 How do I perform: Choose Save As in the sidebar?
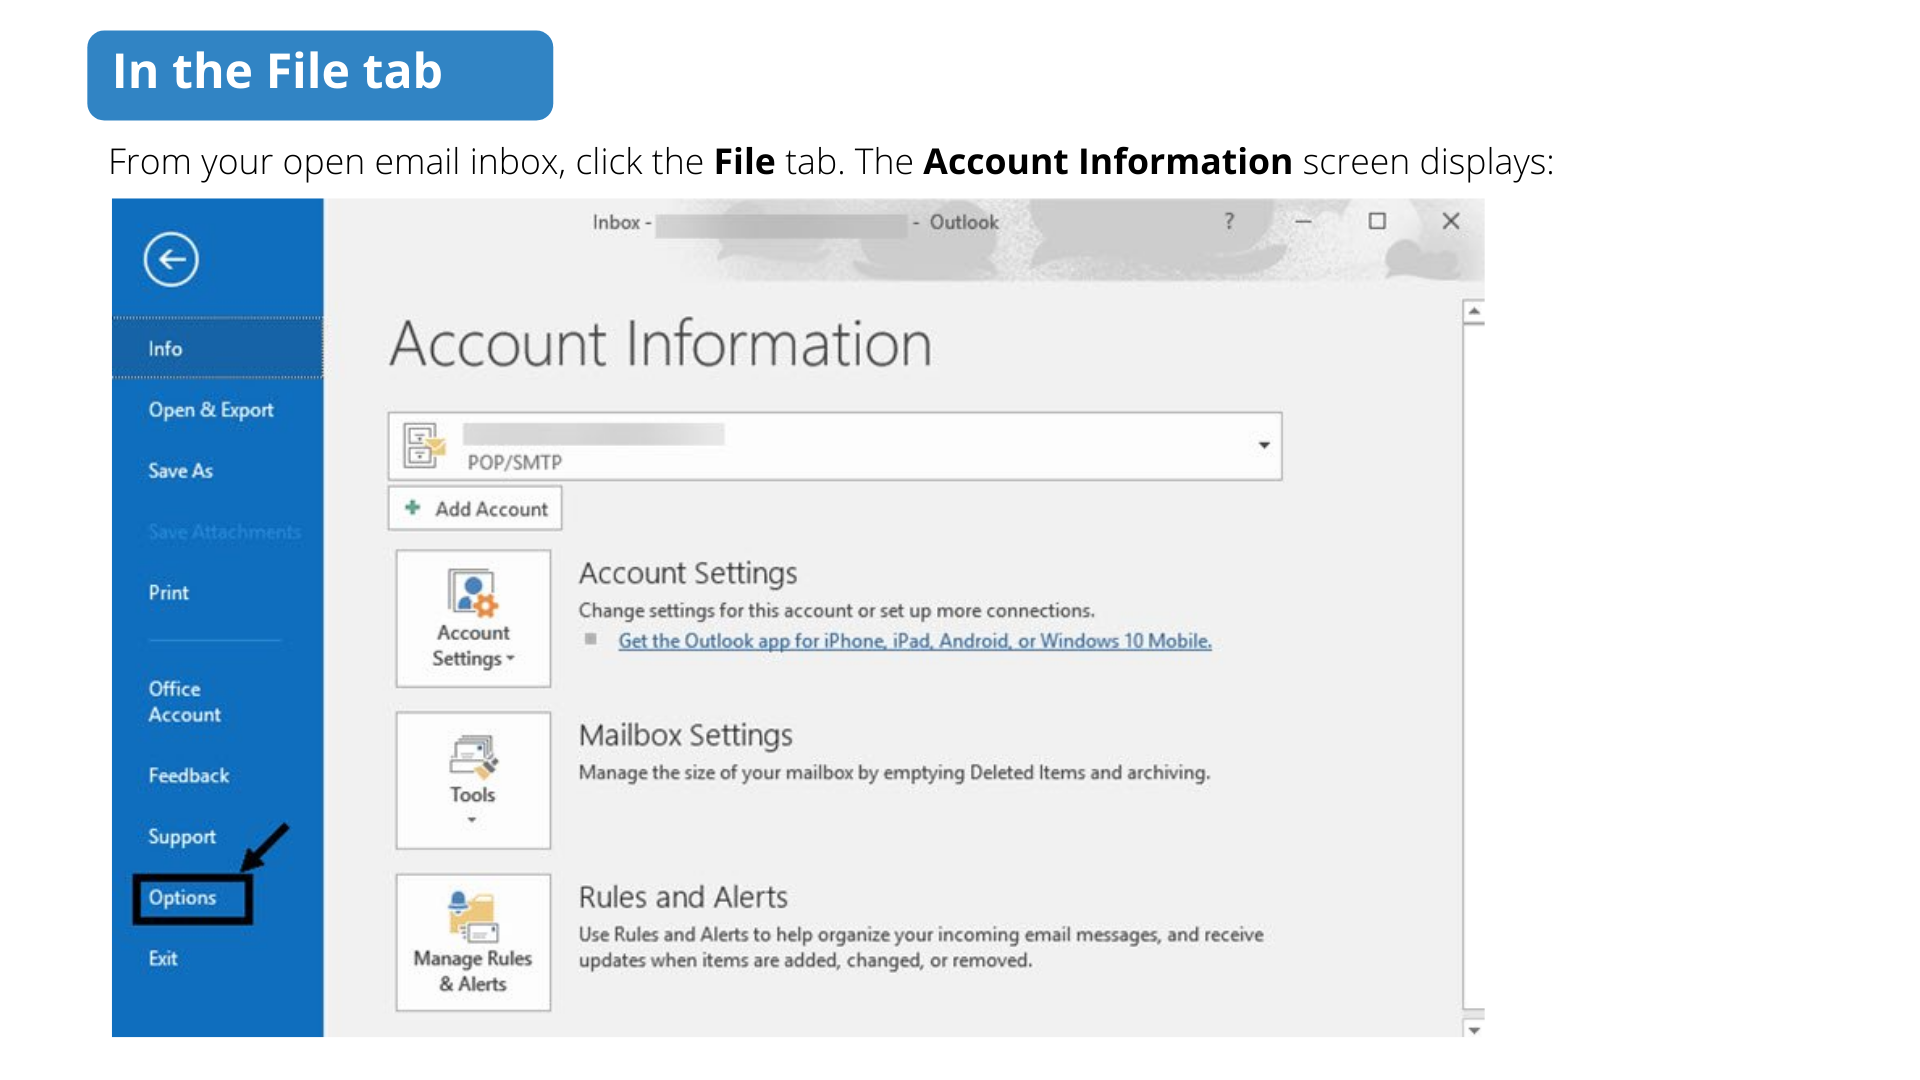[x=181, y=471]
